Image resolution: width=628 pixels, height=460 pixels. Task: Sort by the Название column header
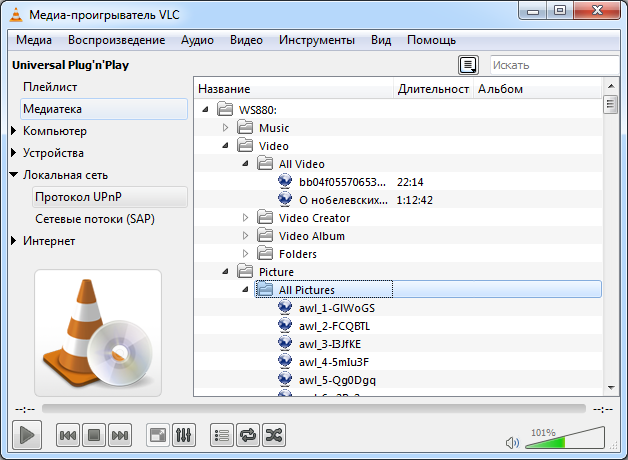coord(294,88)
